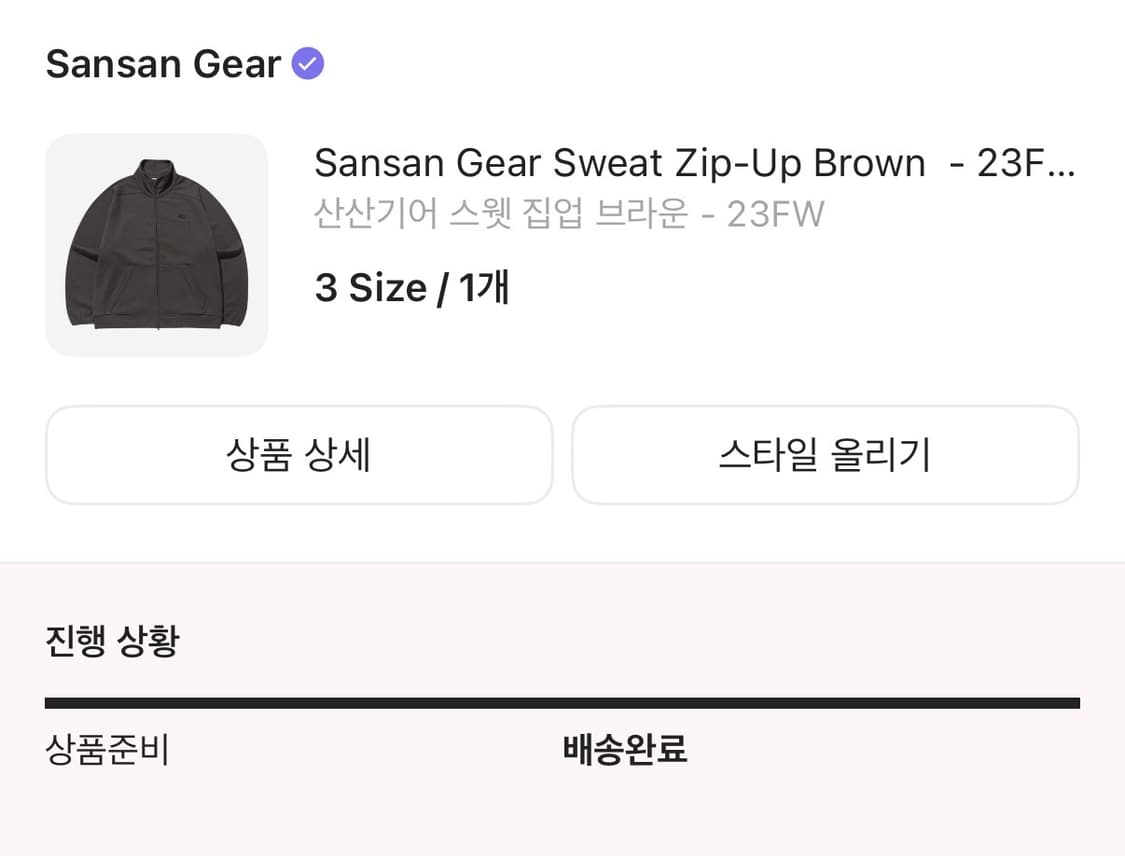The height and width of the screenshot is (856, 1125).
Task: Click the delivery progress status row
Action: coord(562,750)
